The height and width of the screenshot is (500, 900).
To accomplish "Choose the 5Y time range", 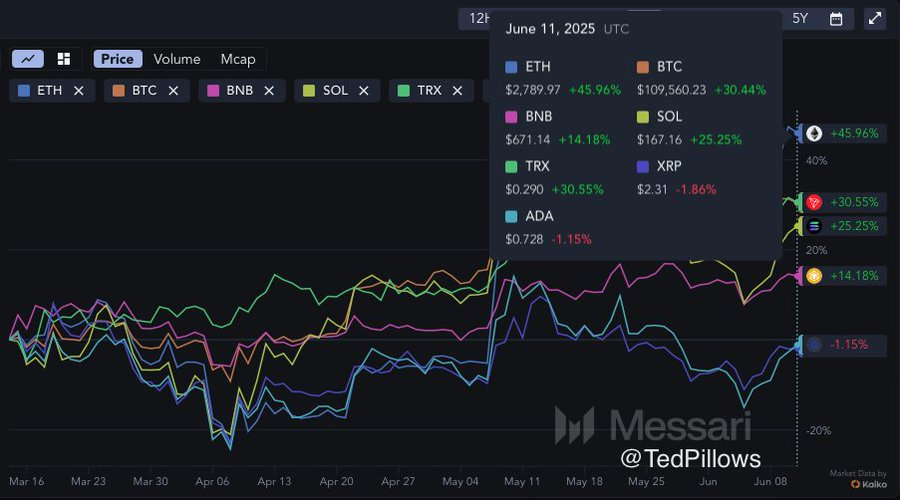I will point(800,19).
